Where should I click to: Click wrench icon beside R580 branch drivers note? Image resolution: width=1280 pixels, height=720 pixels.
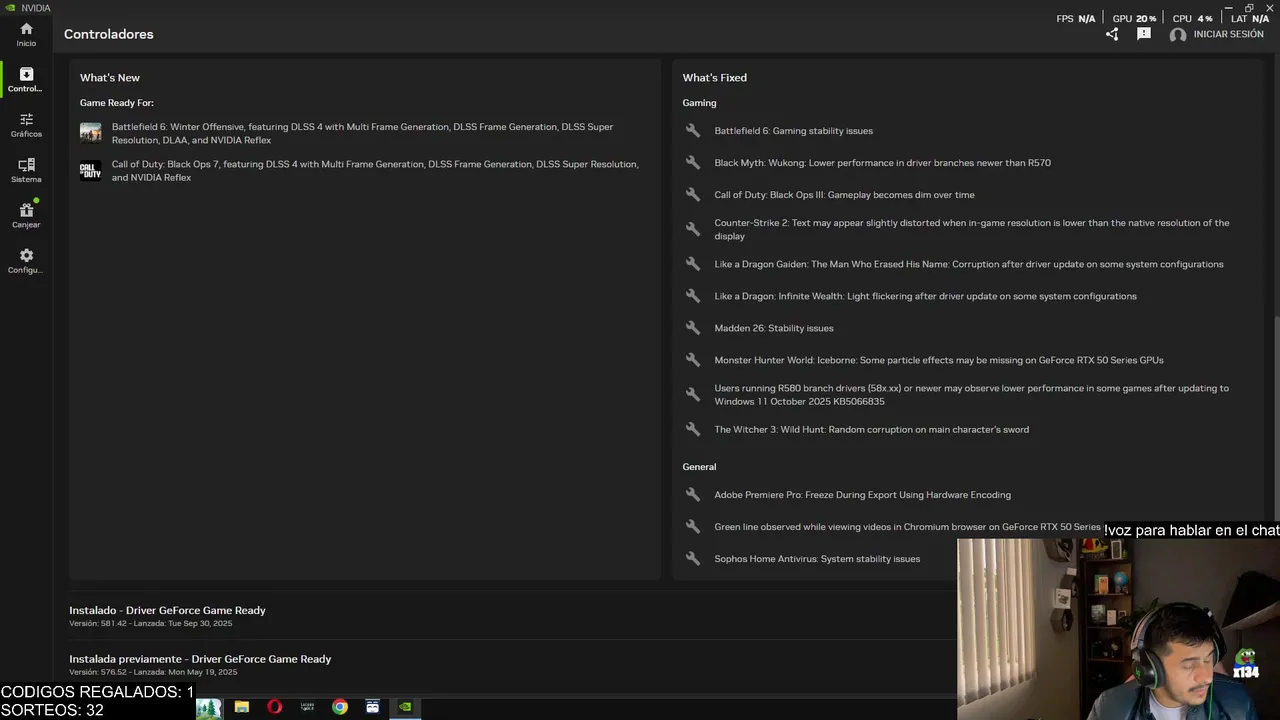click(693, 394)
